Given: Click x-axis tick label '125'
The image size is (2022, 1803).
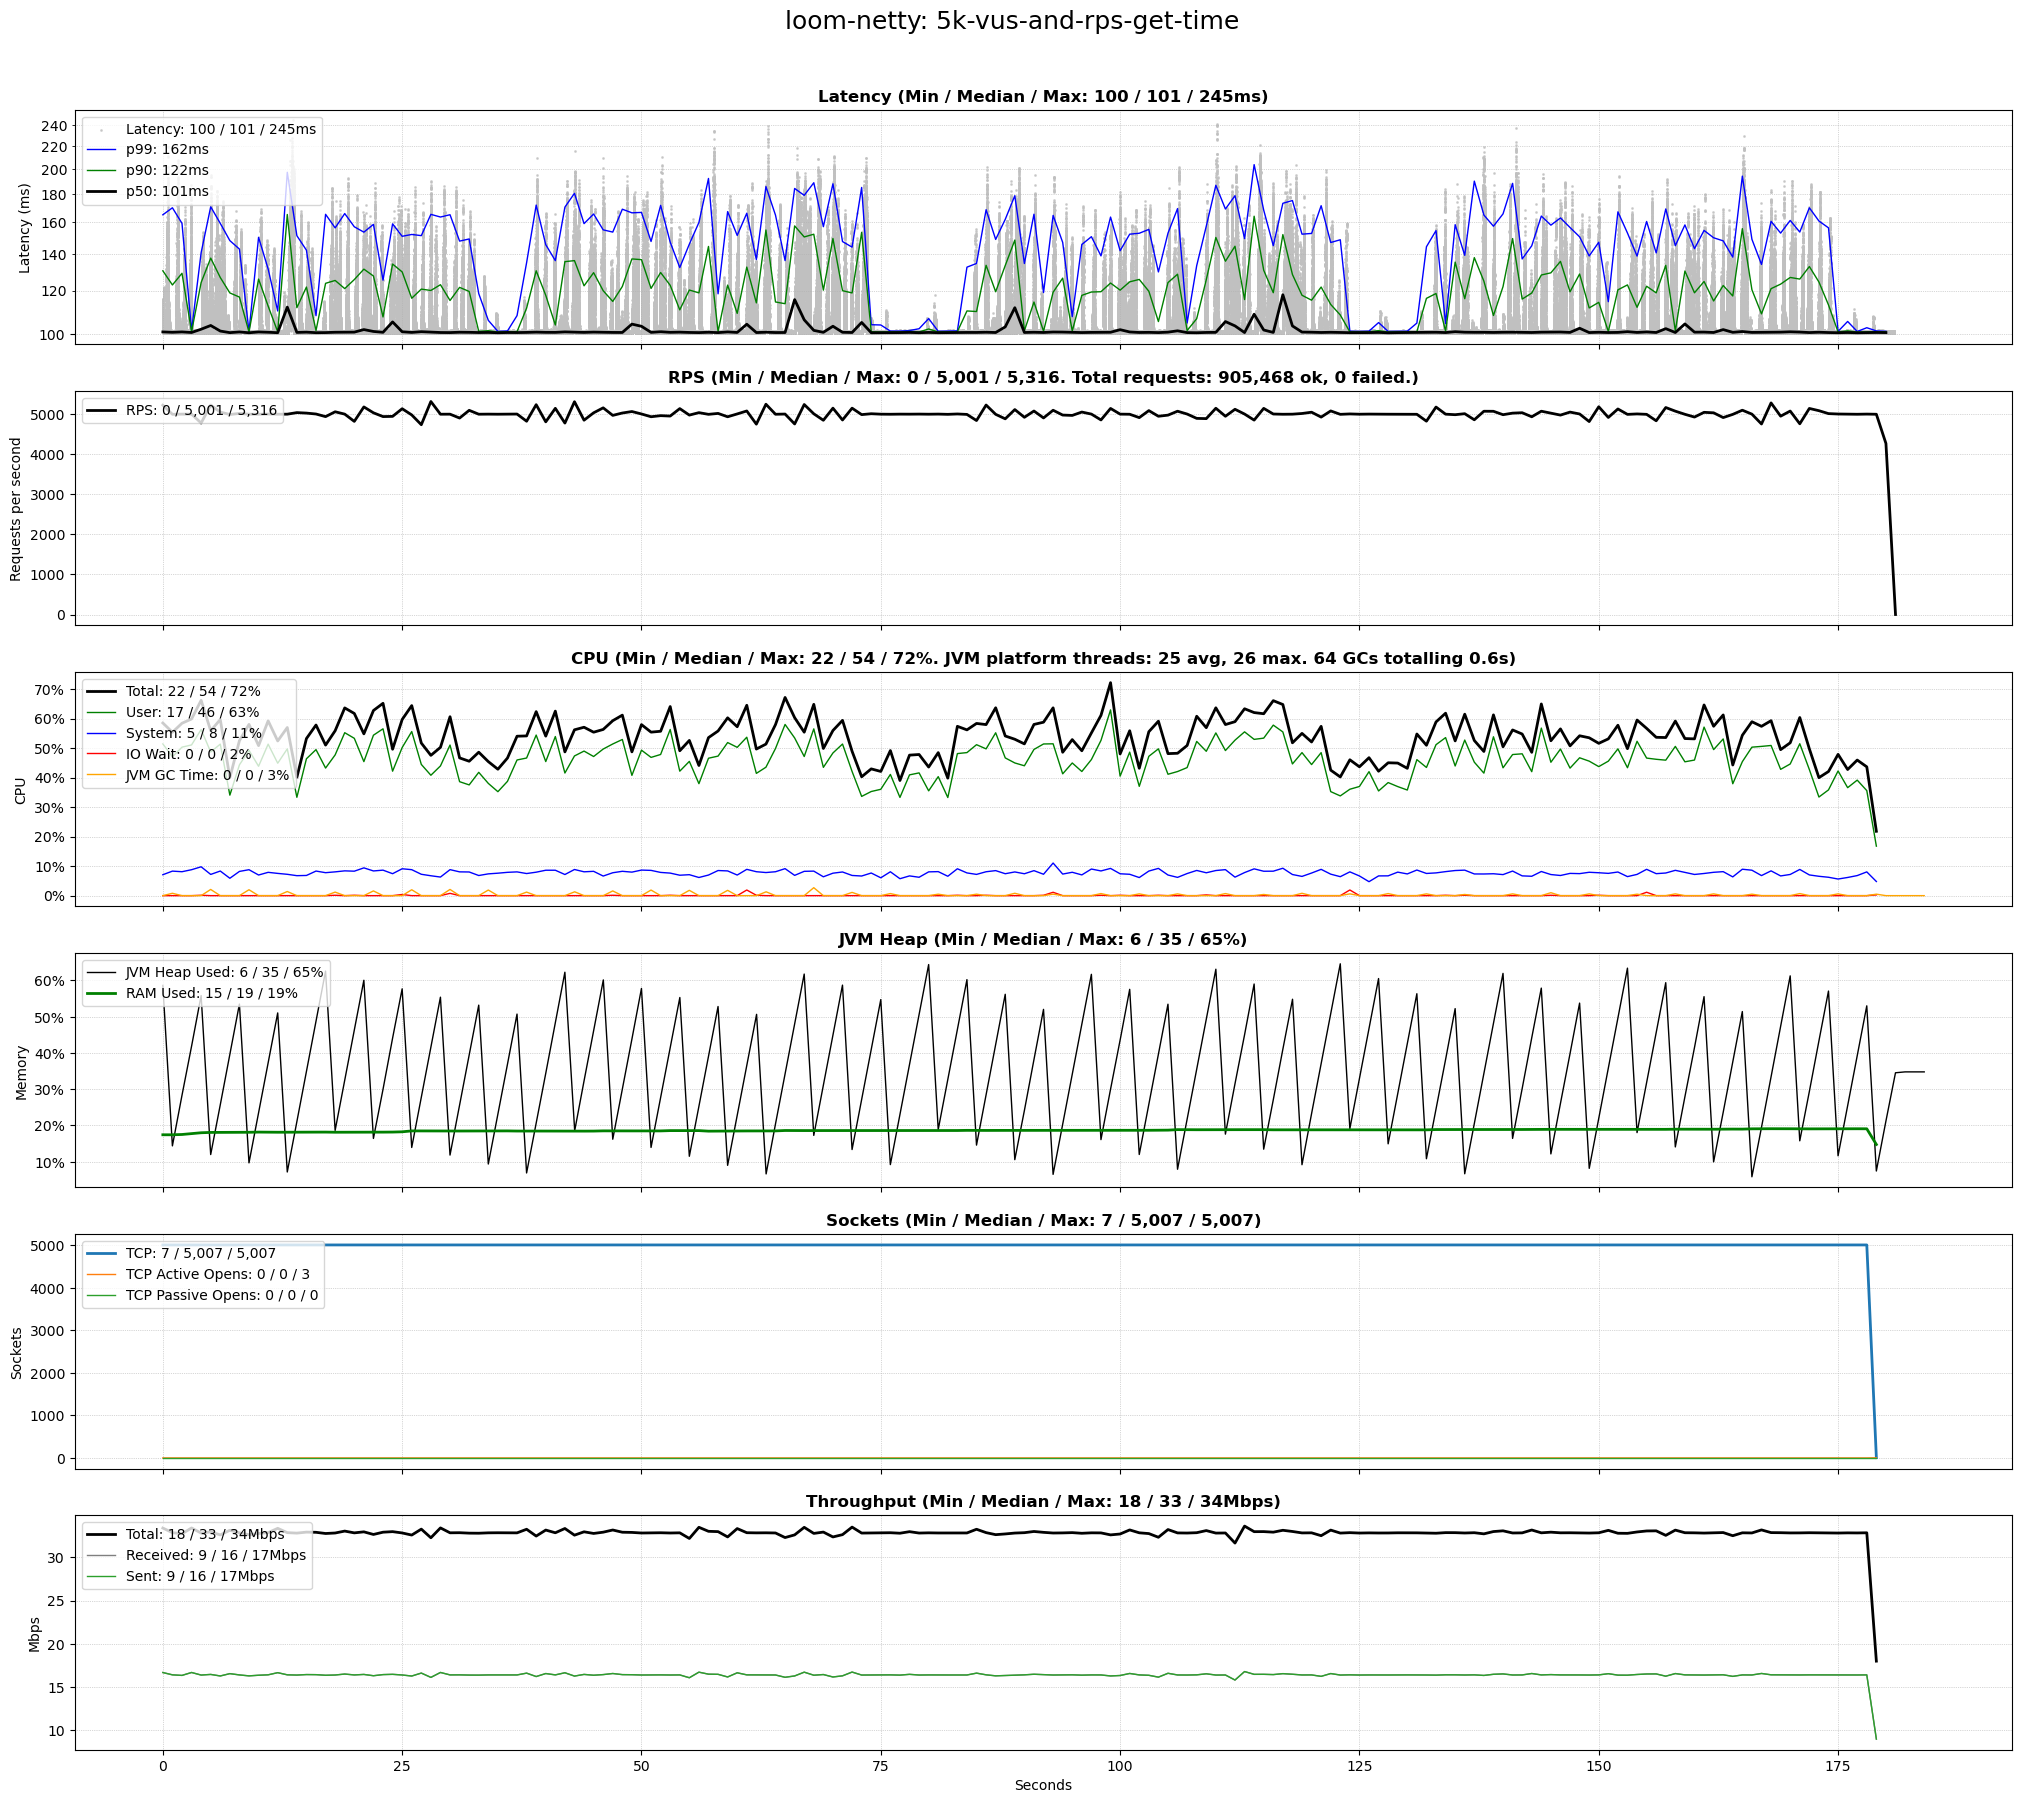Looking at the screenshot, I should pyautogui.click(x=1359, y=1766).
